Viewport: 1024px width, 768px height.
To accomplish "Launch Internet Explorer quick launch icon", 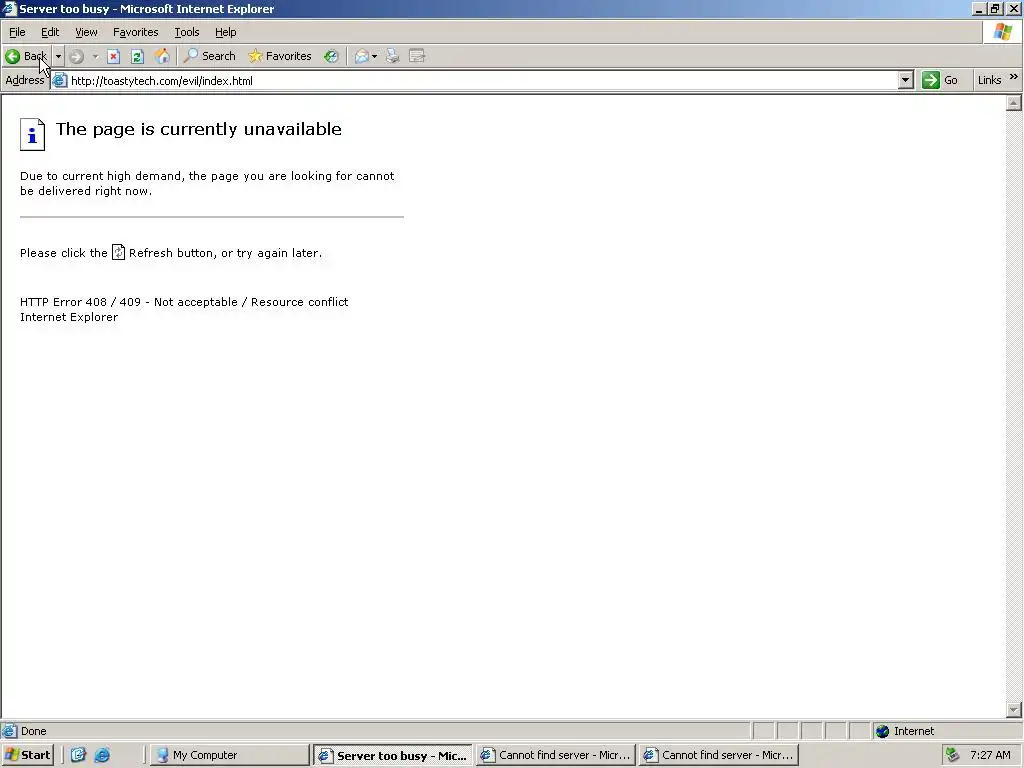I will coord(103,755).
